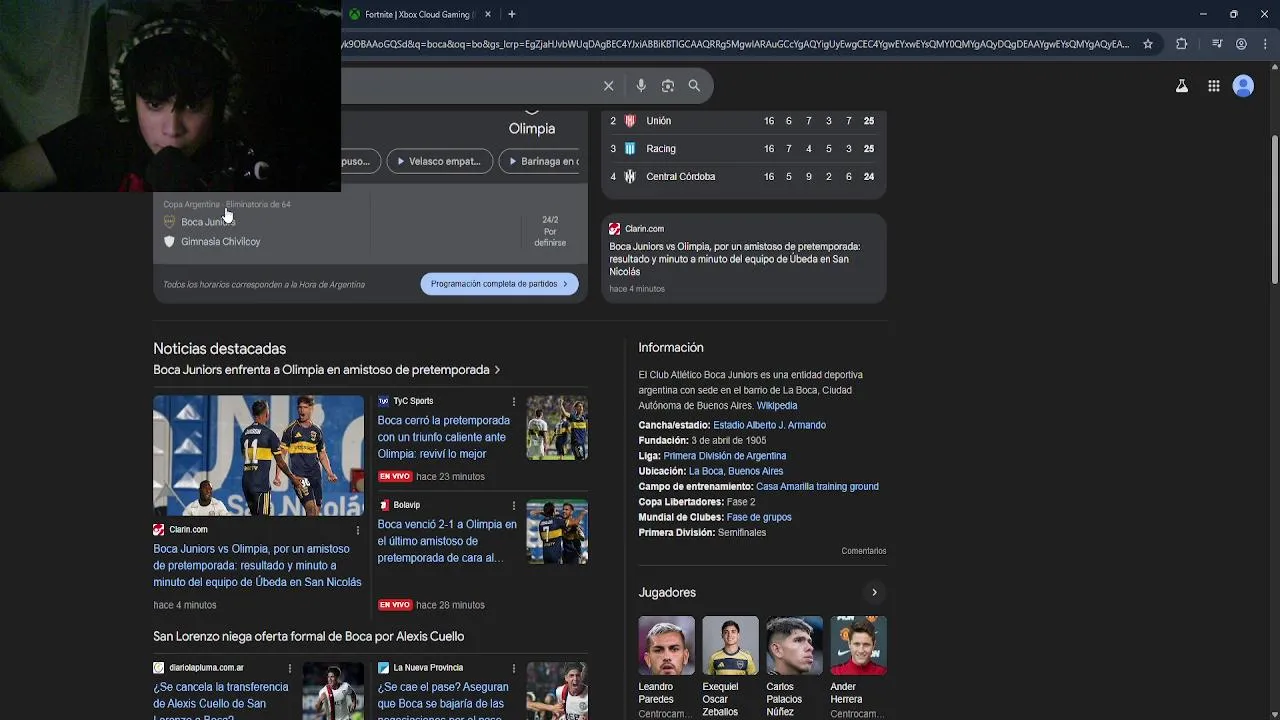
Task: Click Unión team crest in standings
Action: 630,121
